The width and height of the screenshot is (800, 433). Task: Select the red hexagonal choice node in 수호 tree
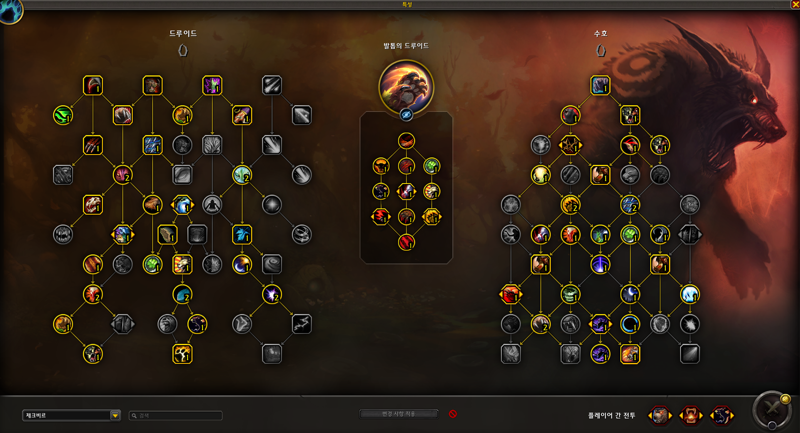511,294
